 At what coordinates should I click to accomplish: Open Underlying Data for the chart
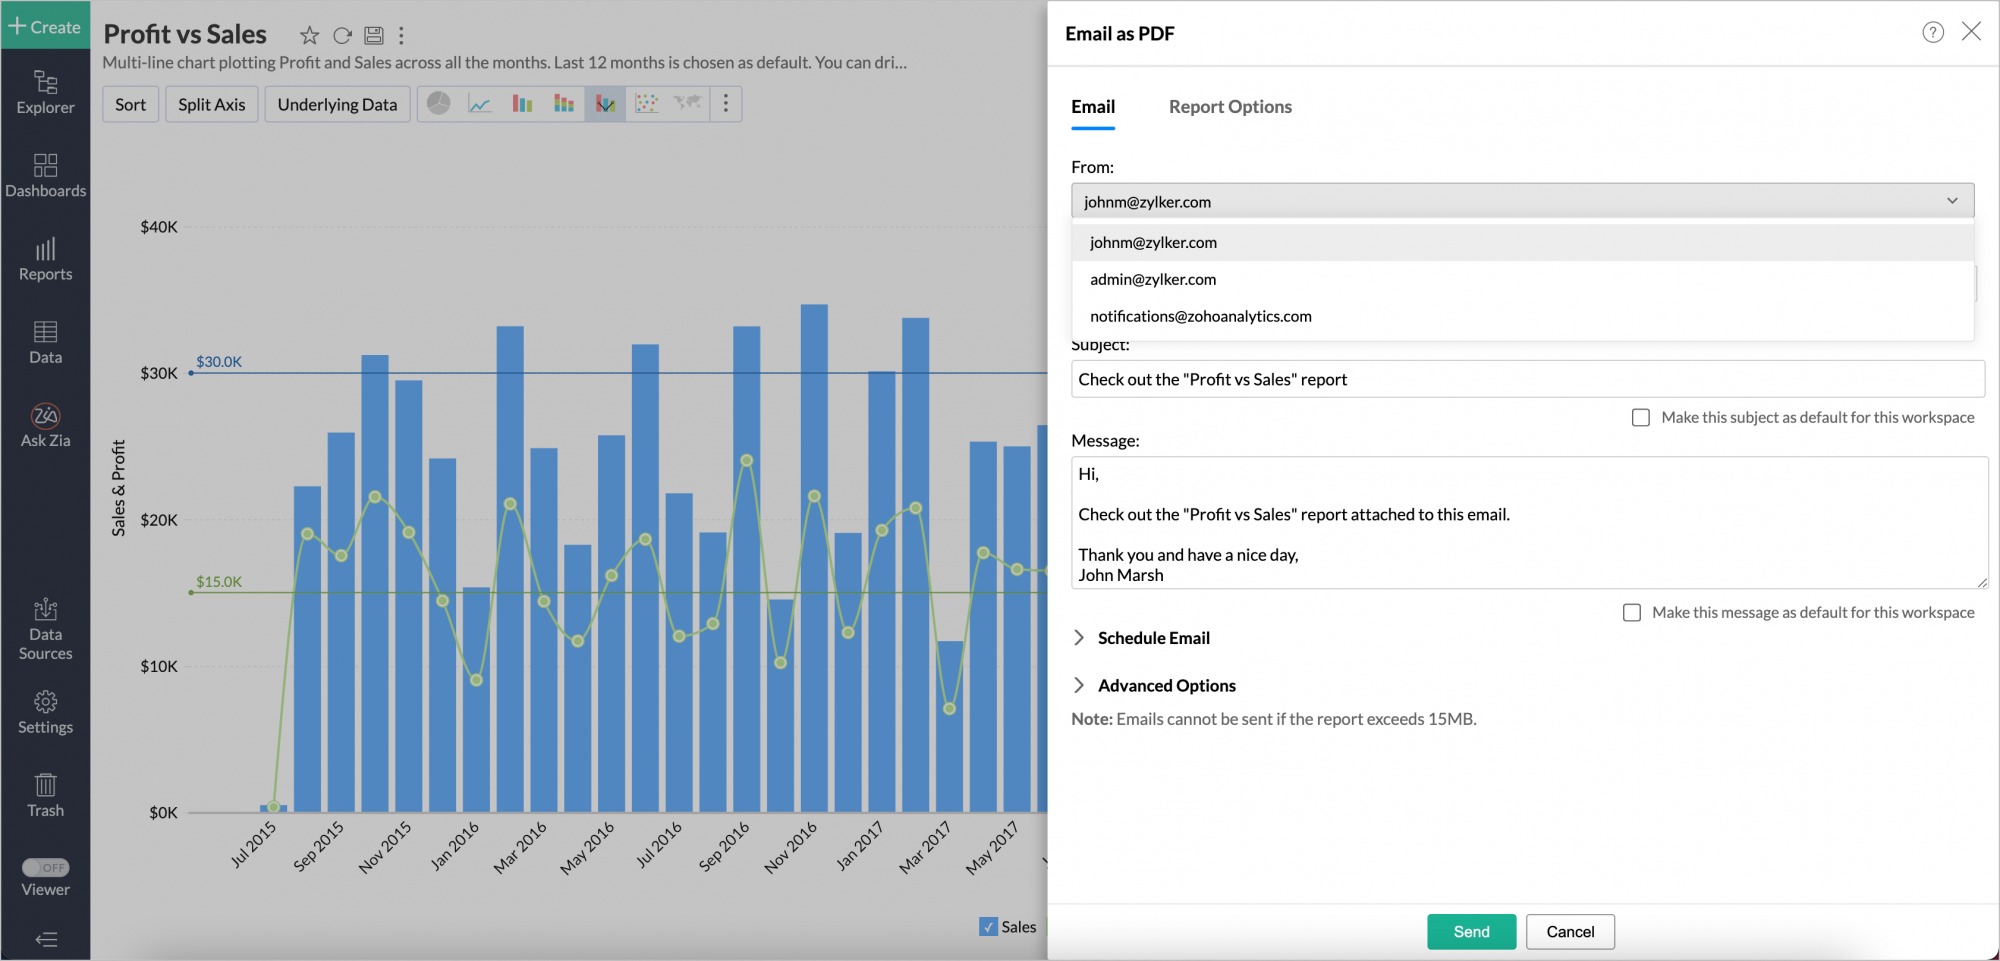pos(337,103)
